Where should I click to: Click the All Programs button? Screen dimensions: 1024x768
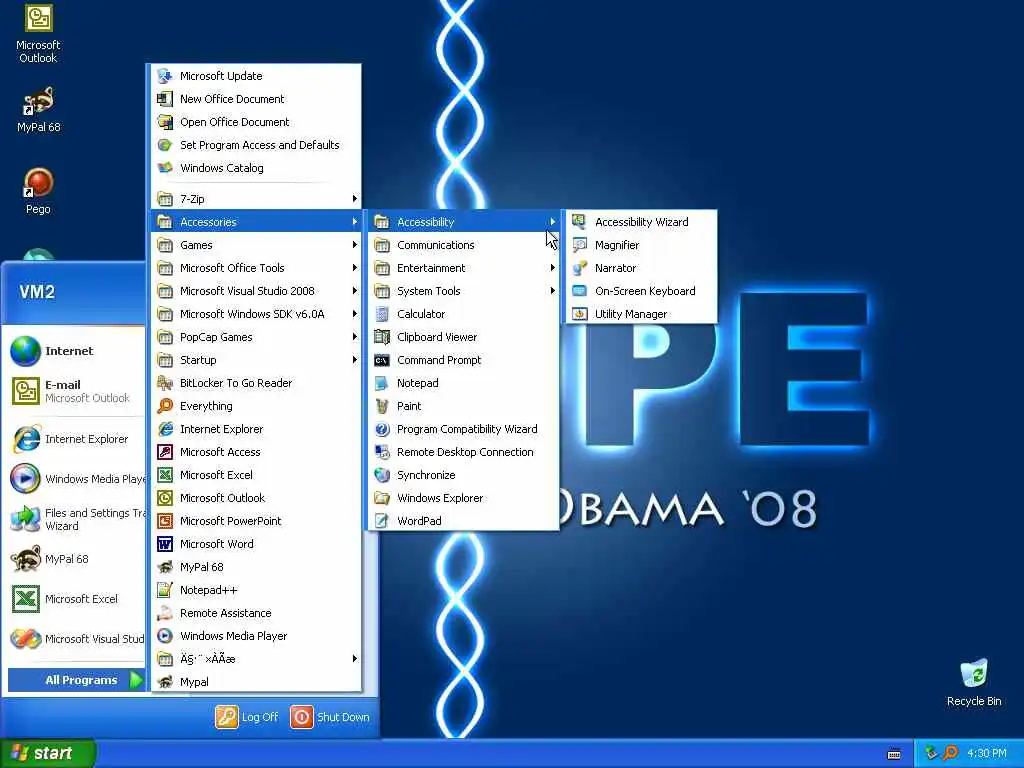click(x=75, y=680)
